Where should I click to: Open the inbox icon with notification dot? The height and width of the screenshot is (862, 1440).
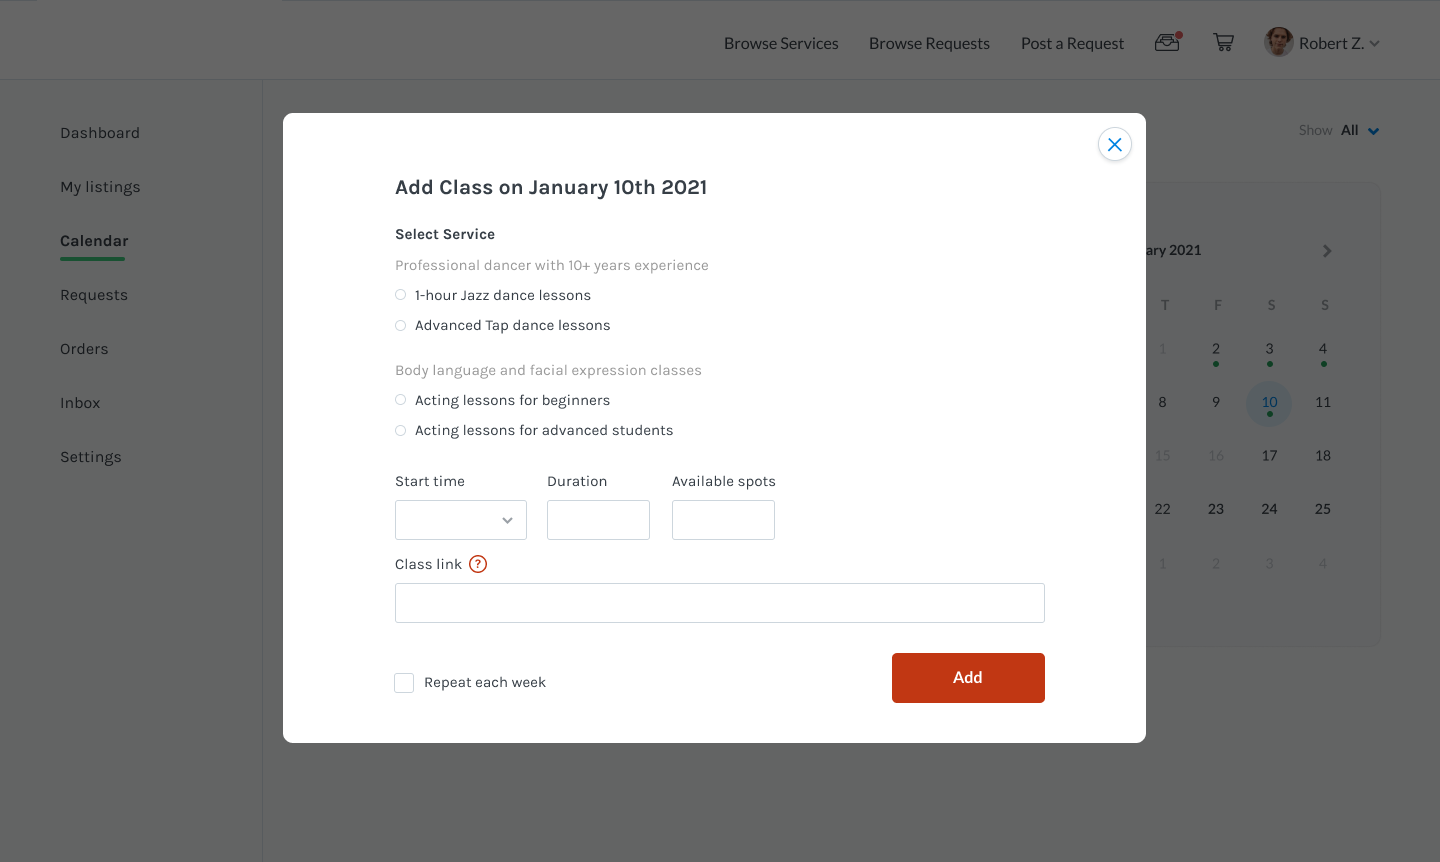coord(1168,42)
